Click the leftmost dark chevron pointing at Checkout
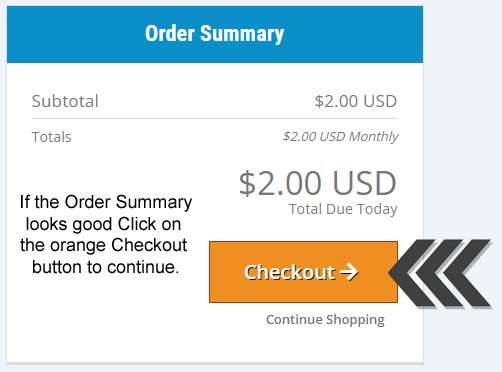Viewport: 502px width, 372px height. [x=412, y=273]
